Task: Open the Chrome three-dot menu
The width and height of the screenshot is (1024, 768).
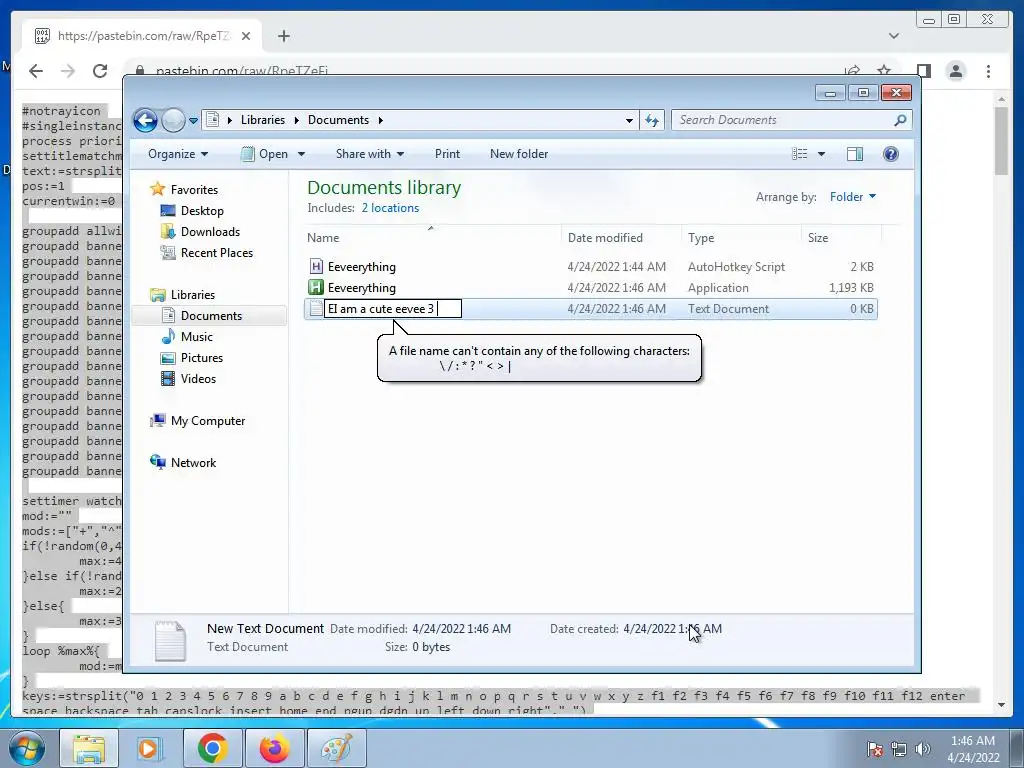Action: pyautogui.click(x=988, y=71)
